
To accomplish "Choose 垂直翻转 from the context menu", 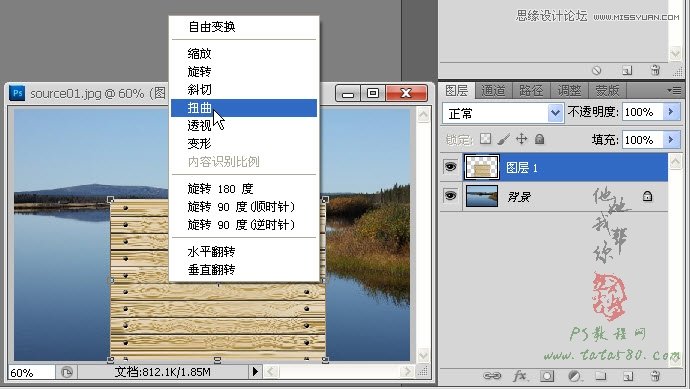I will pyautogui.click(x=211, y=270).
